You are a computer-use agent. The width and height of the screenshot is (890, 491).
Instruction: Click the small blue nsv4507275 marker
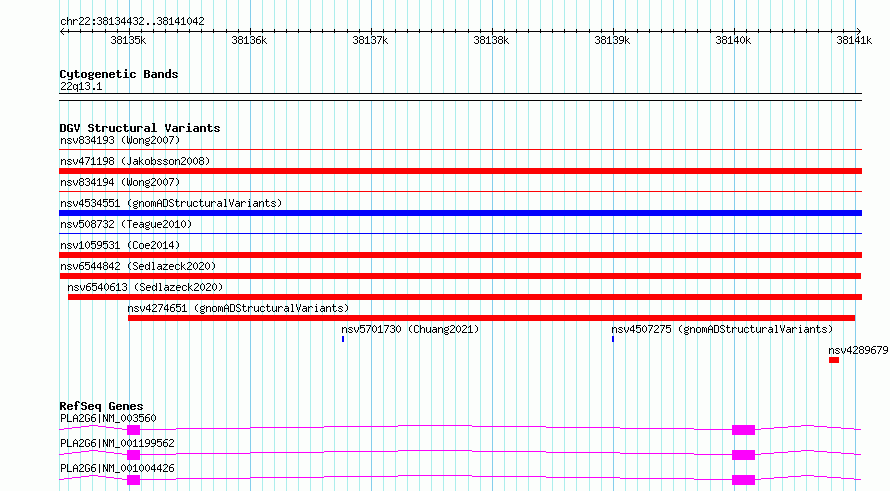point(613,339)
